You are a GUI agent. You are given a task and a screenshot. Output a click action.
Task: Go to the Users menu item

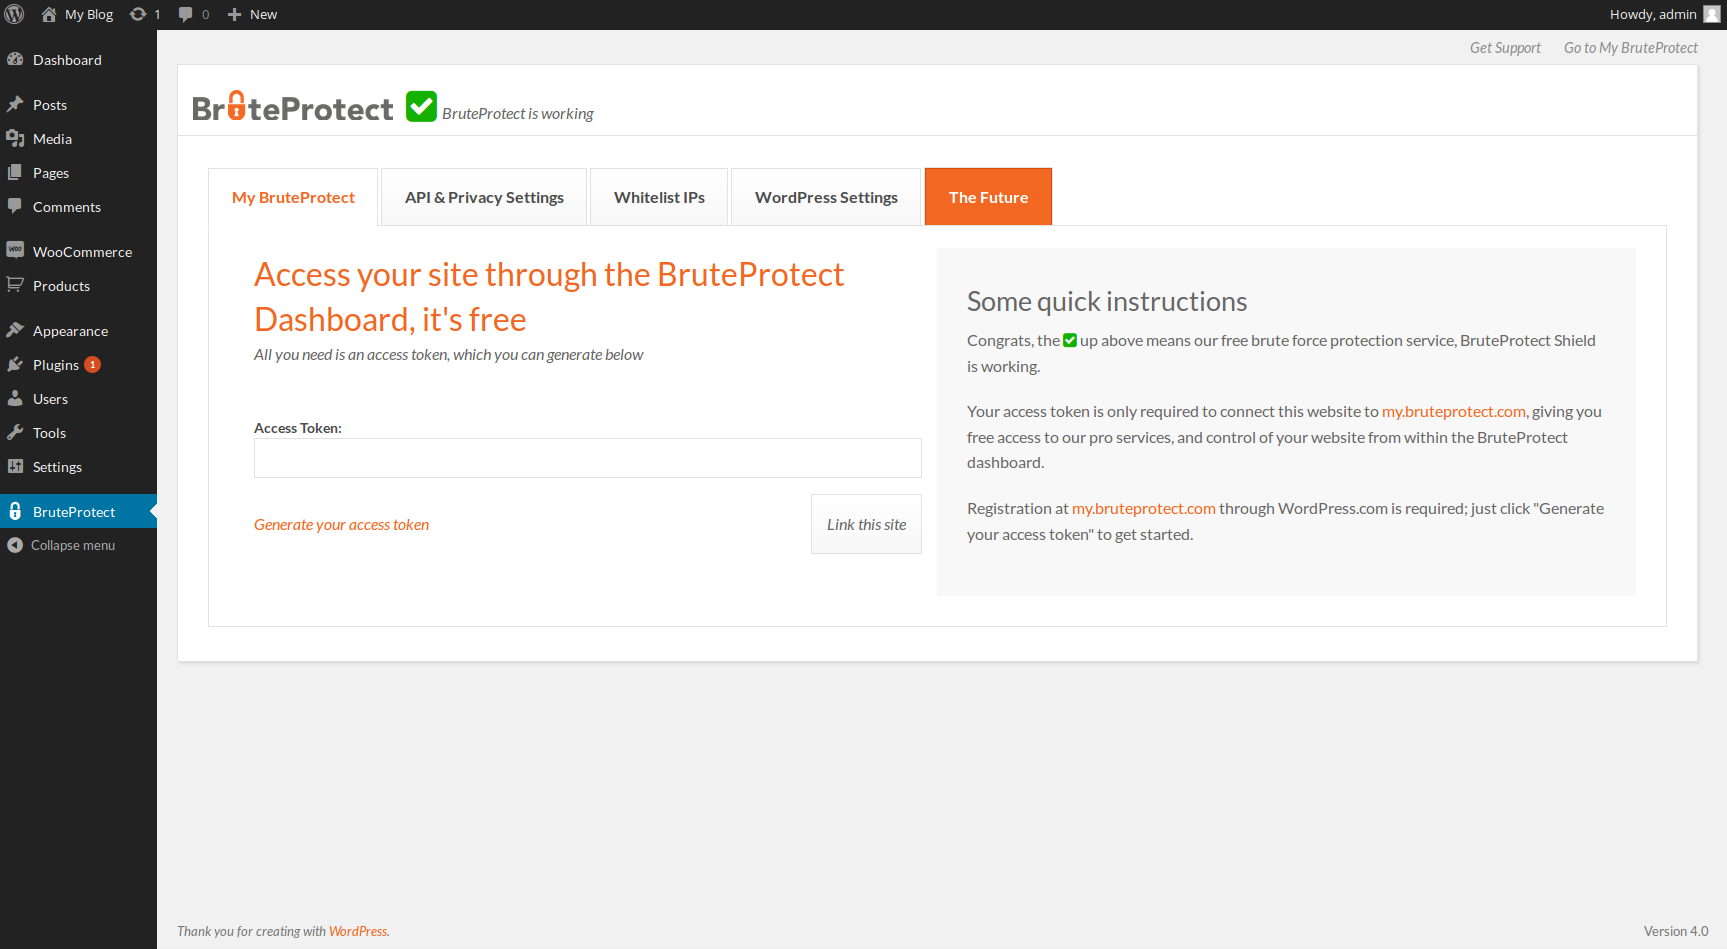[x=78, y=399]
